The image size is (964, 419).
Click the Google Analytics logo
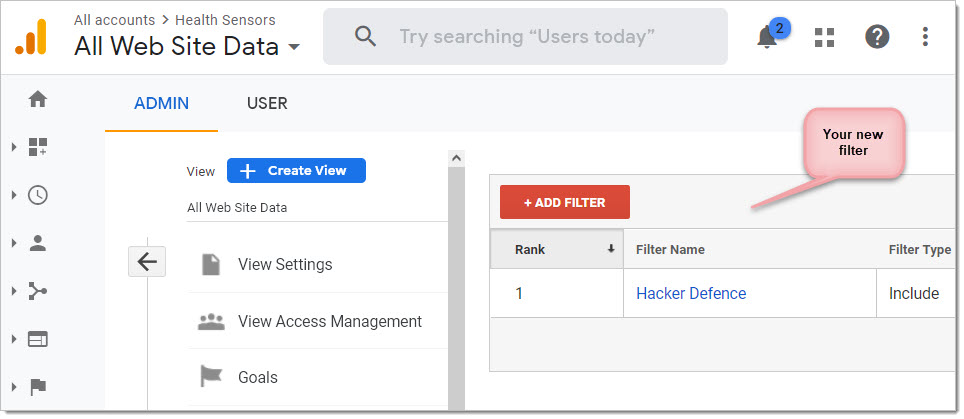pyautogui.click(x=30, y=37)
